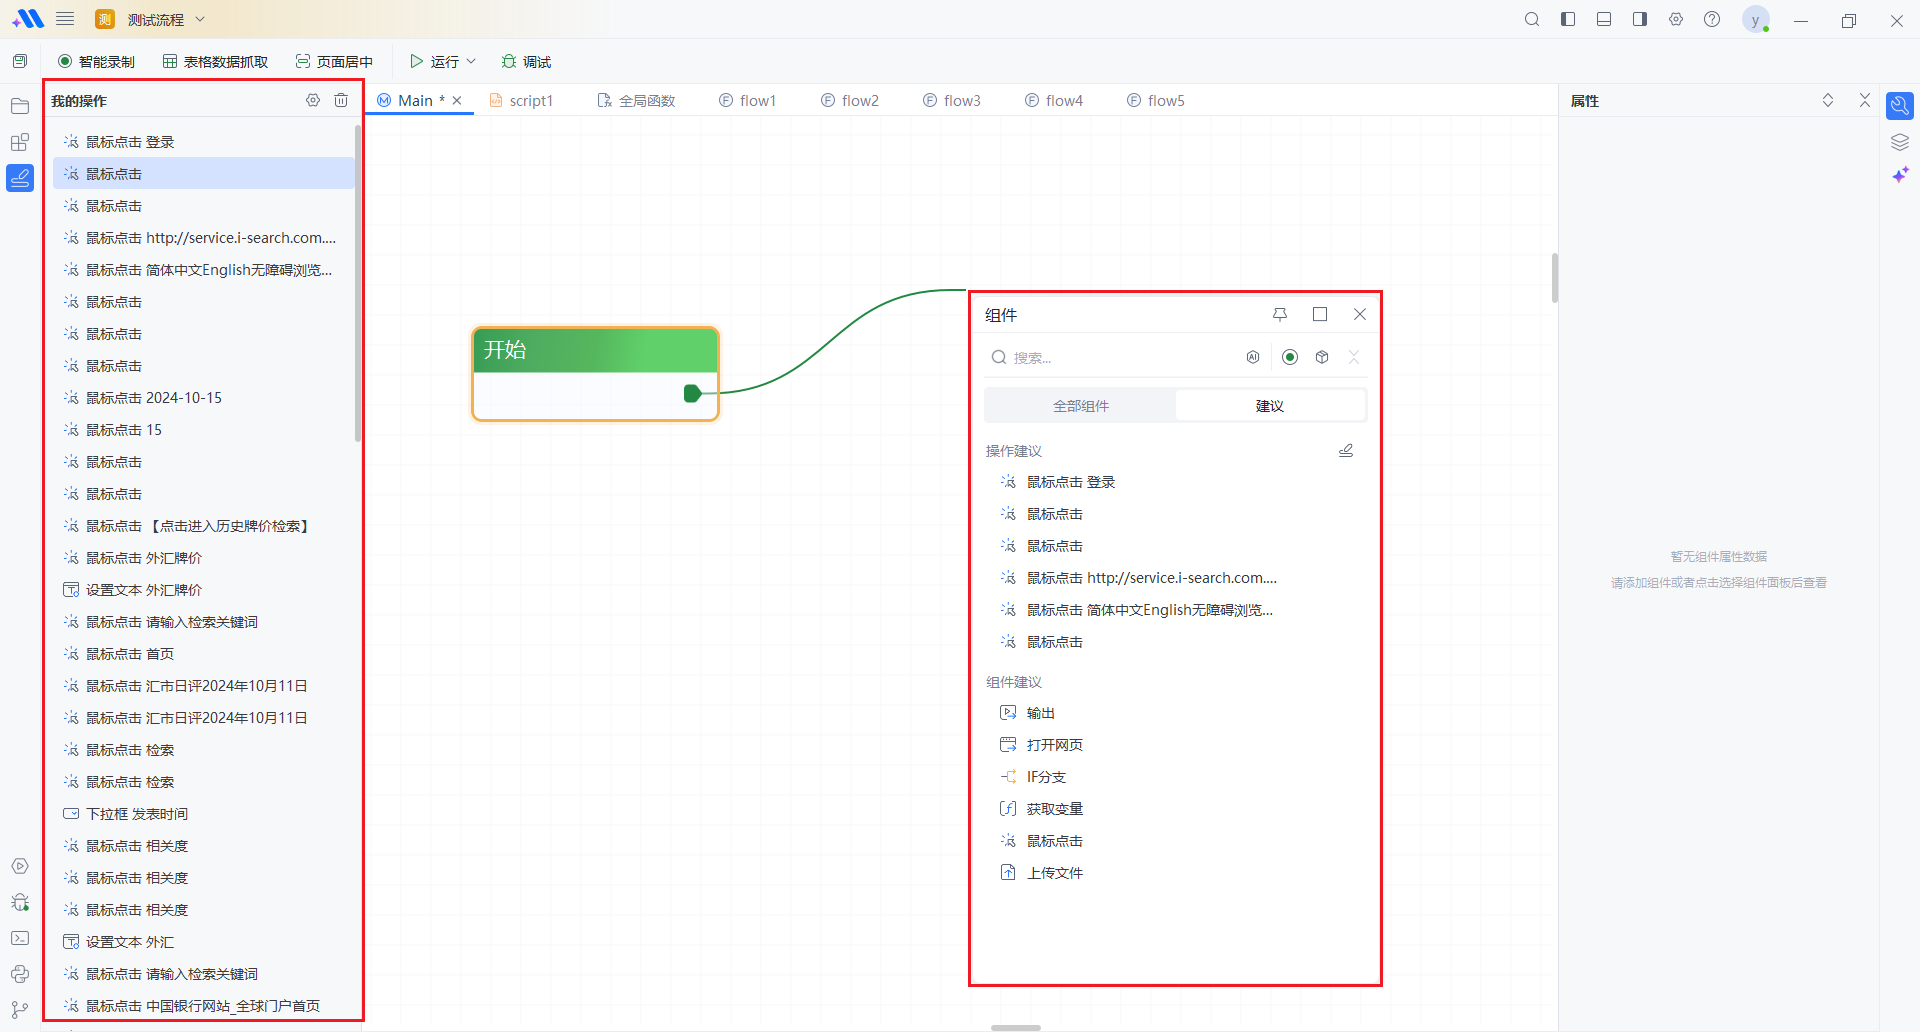Open the 运行 dropdown arrow
The image size is (1920, 1032).
(x=471, y=62)
